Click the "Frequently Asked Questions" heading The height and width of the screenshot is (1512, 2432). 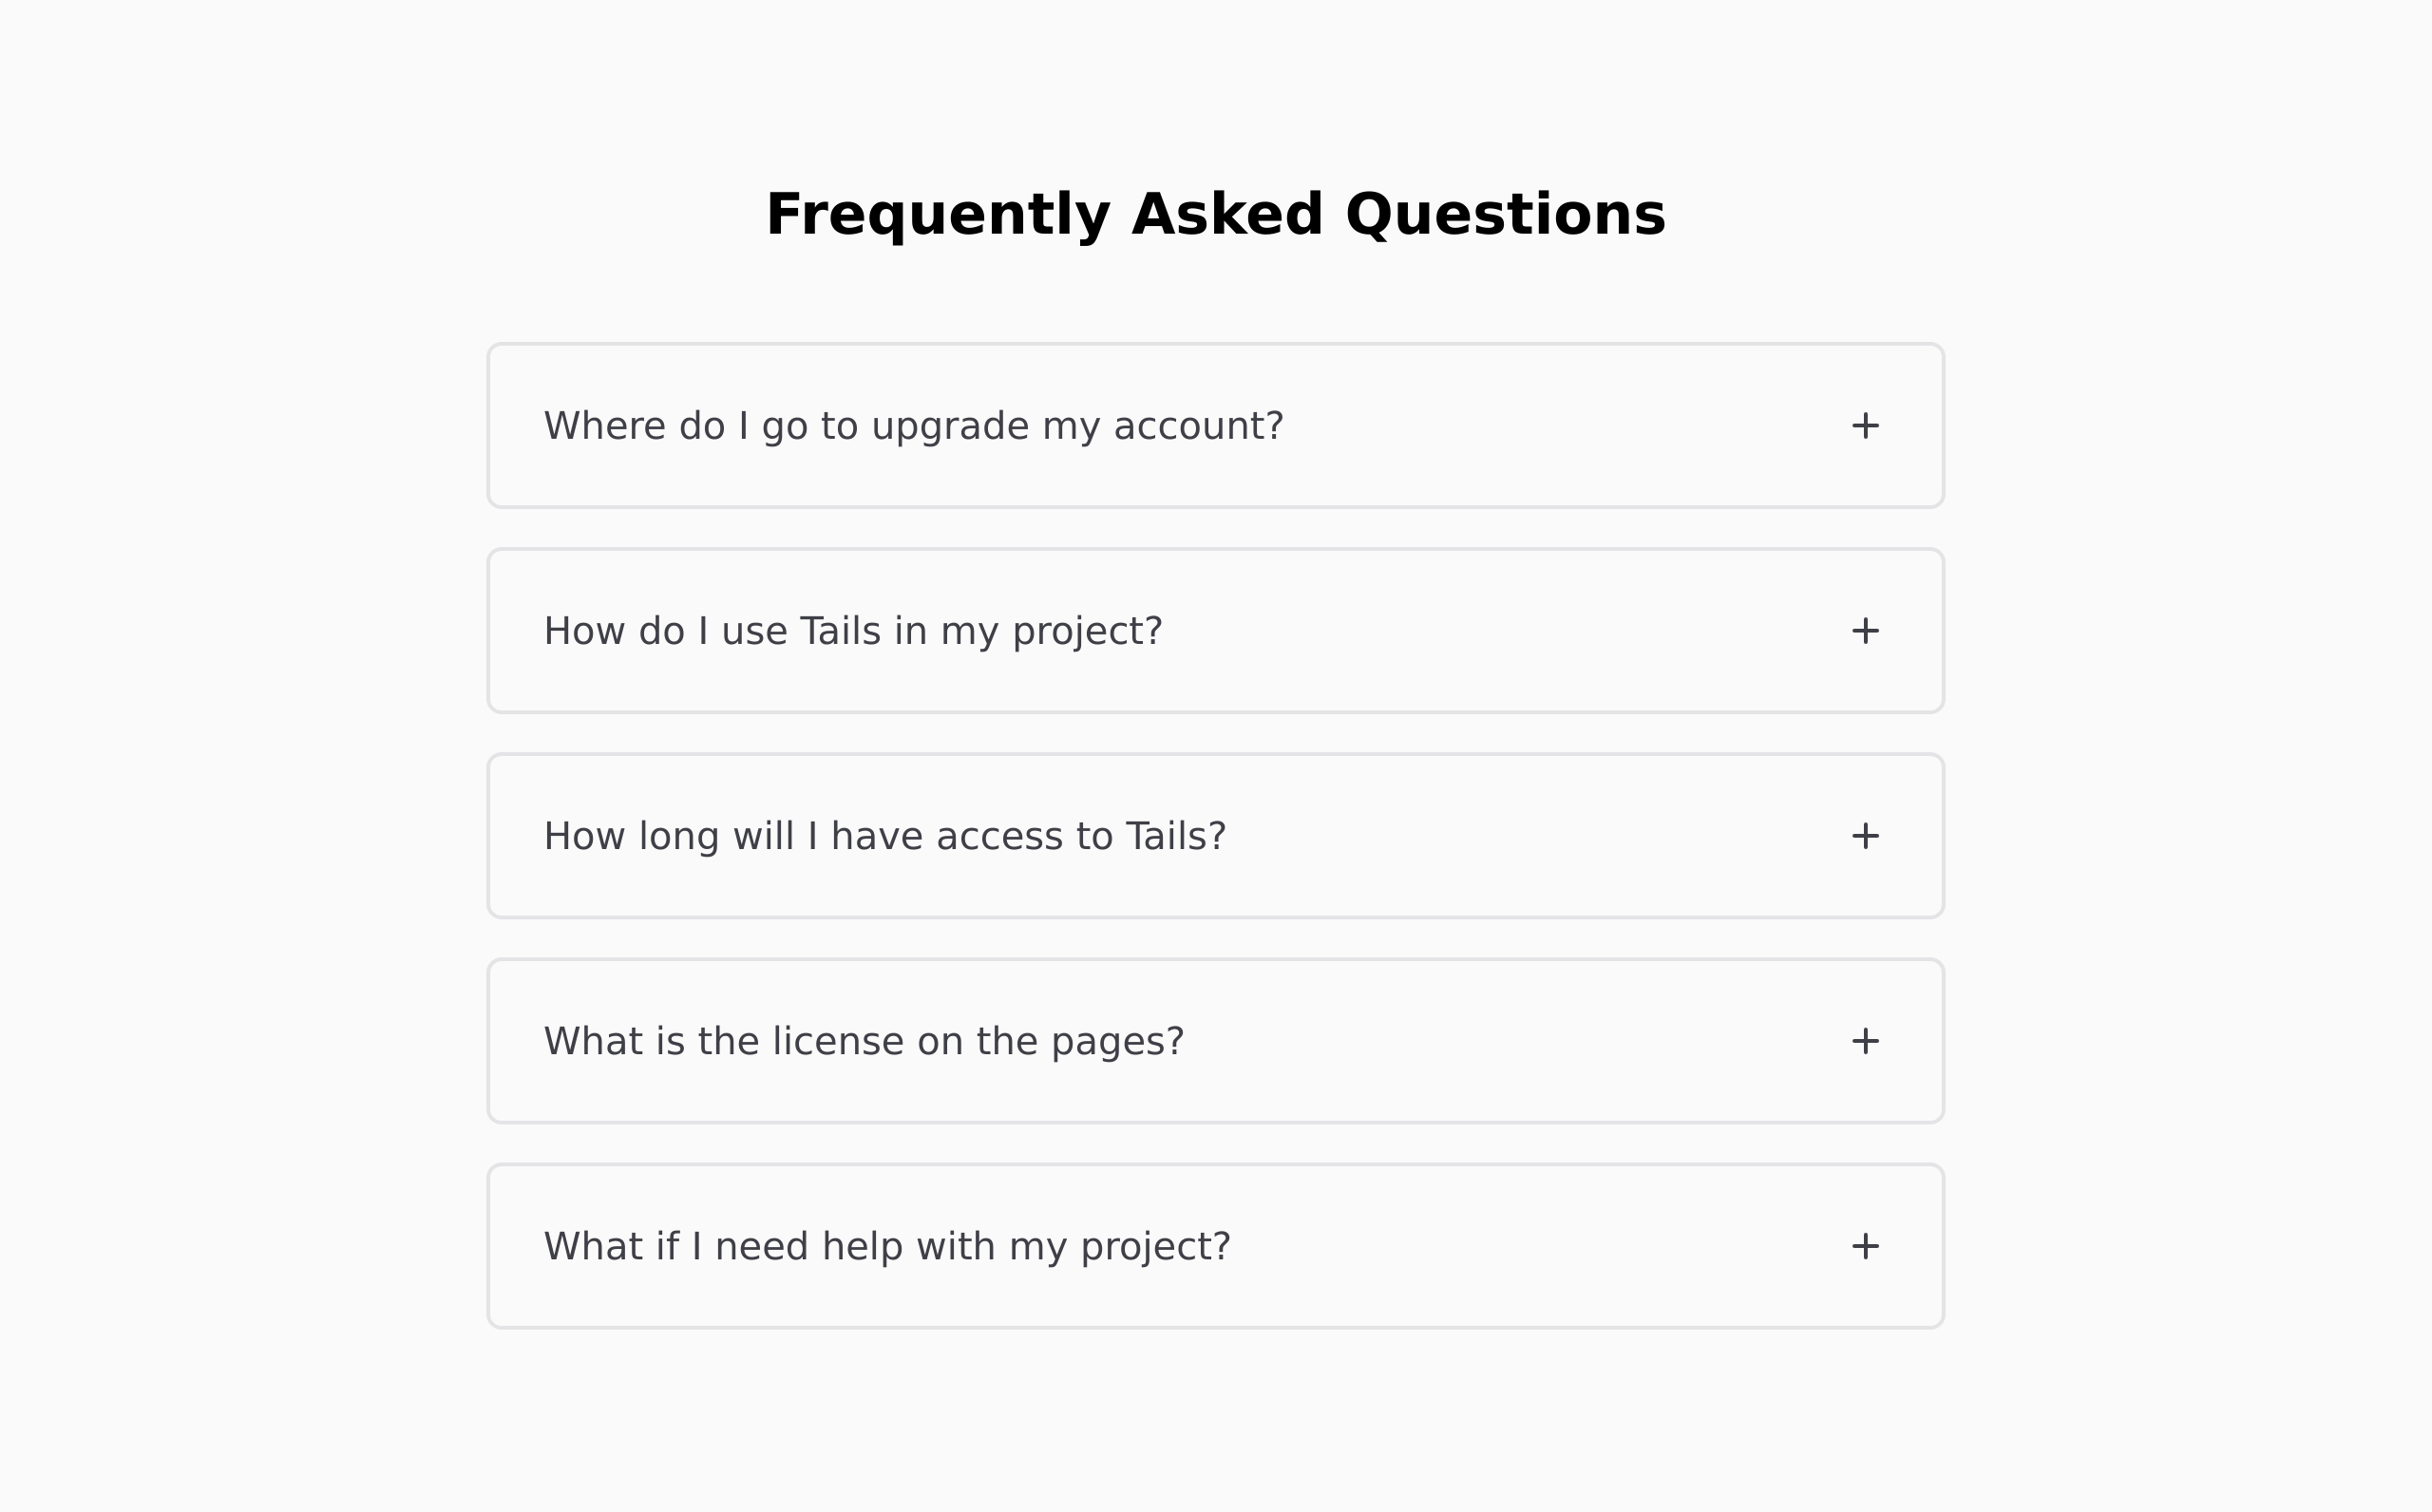click(1216, 216)
